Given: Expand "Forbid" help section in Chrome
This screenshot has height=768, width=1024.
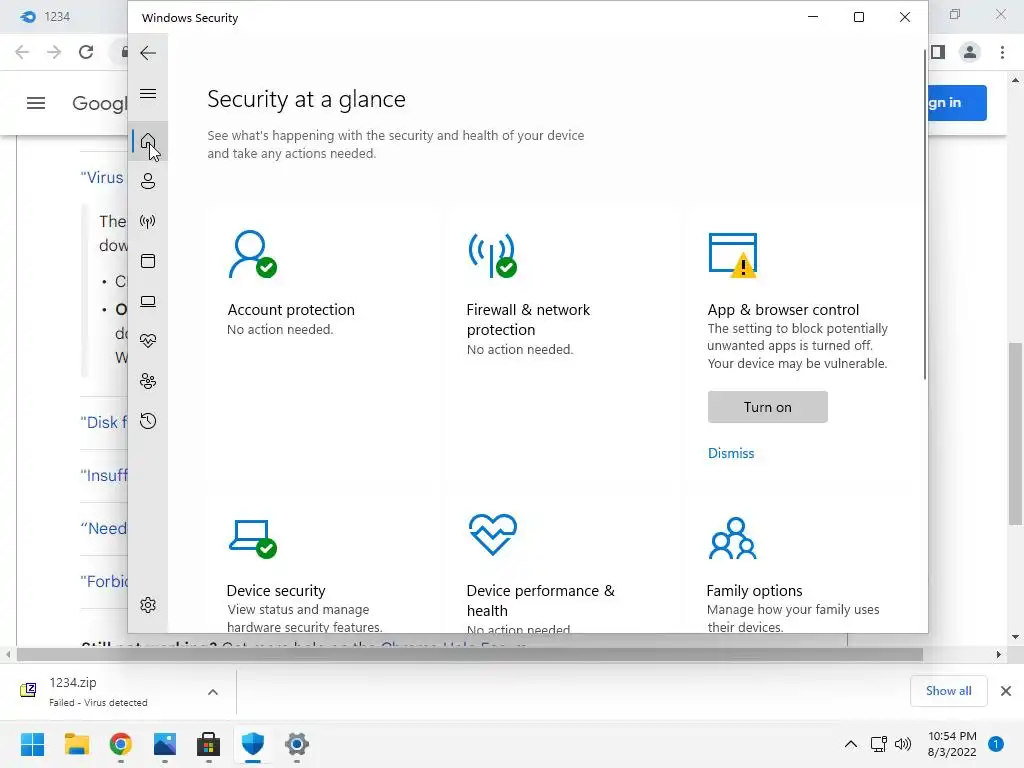Looking at the screenshot, I should pyautogui.click(x=103, y=581).
